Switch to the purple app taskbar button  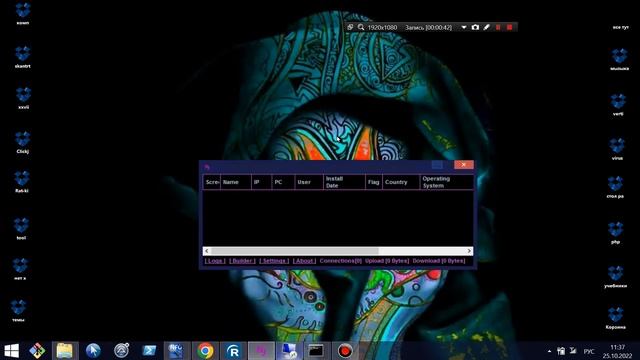click(261, 351)
